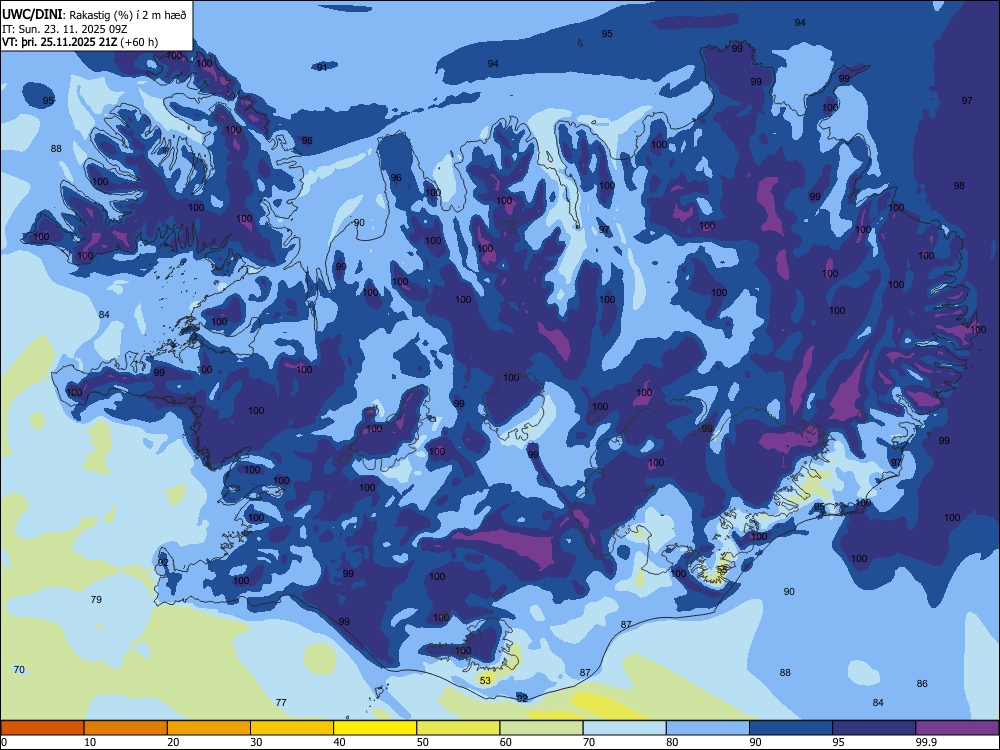This screenshot has width=1000, height=750.
Task: Select the 98 humidity value label
Action: tap(959, 186)
